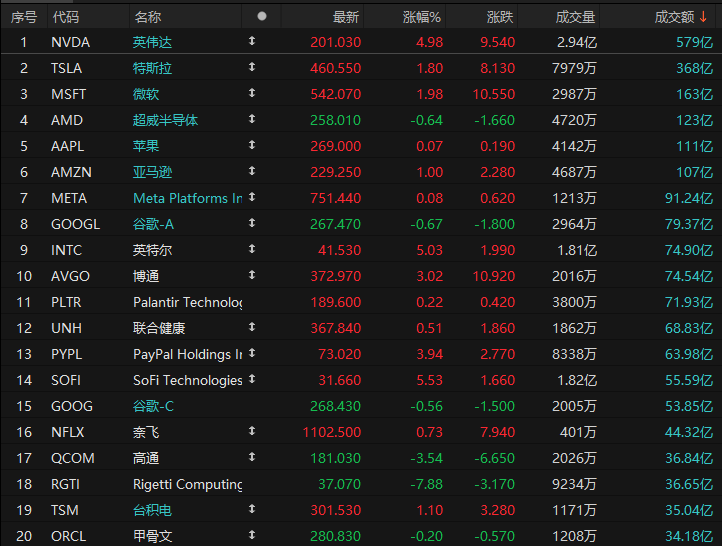
Task: Click the up-down marker icon in AMD row
Action: click(x=252, y=119)
